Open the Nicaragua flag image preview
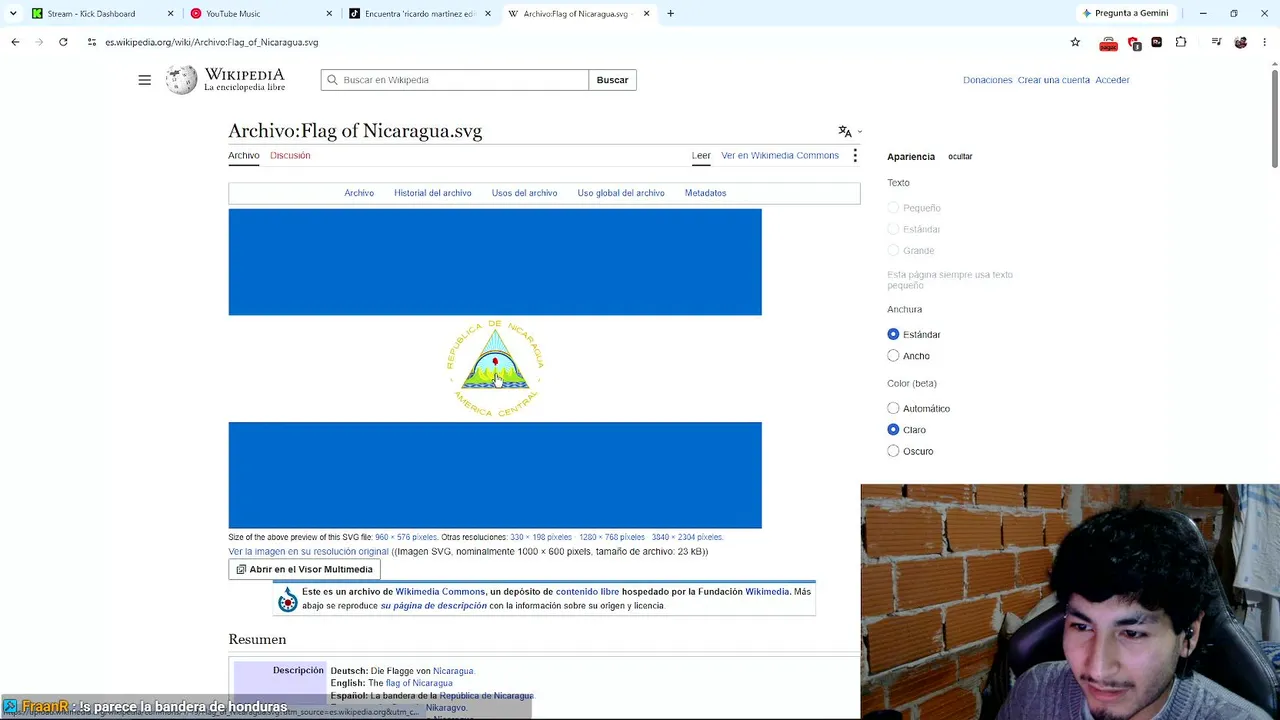Image resolution: width=1280 pixels, height=720 pixels. pos(495,368)
